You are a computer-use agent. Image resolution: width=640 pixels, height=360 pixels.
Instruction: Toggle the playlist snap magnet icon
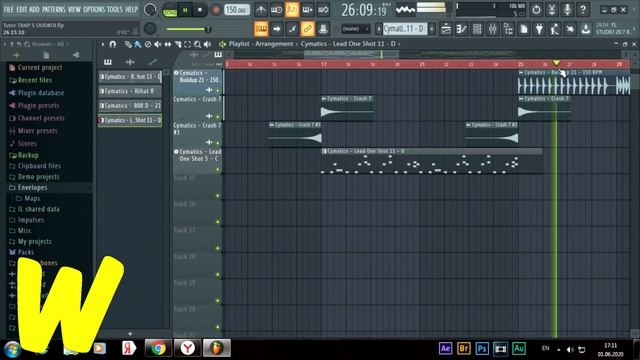click(113, 44)
